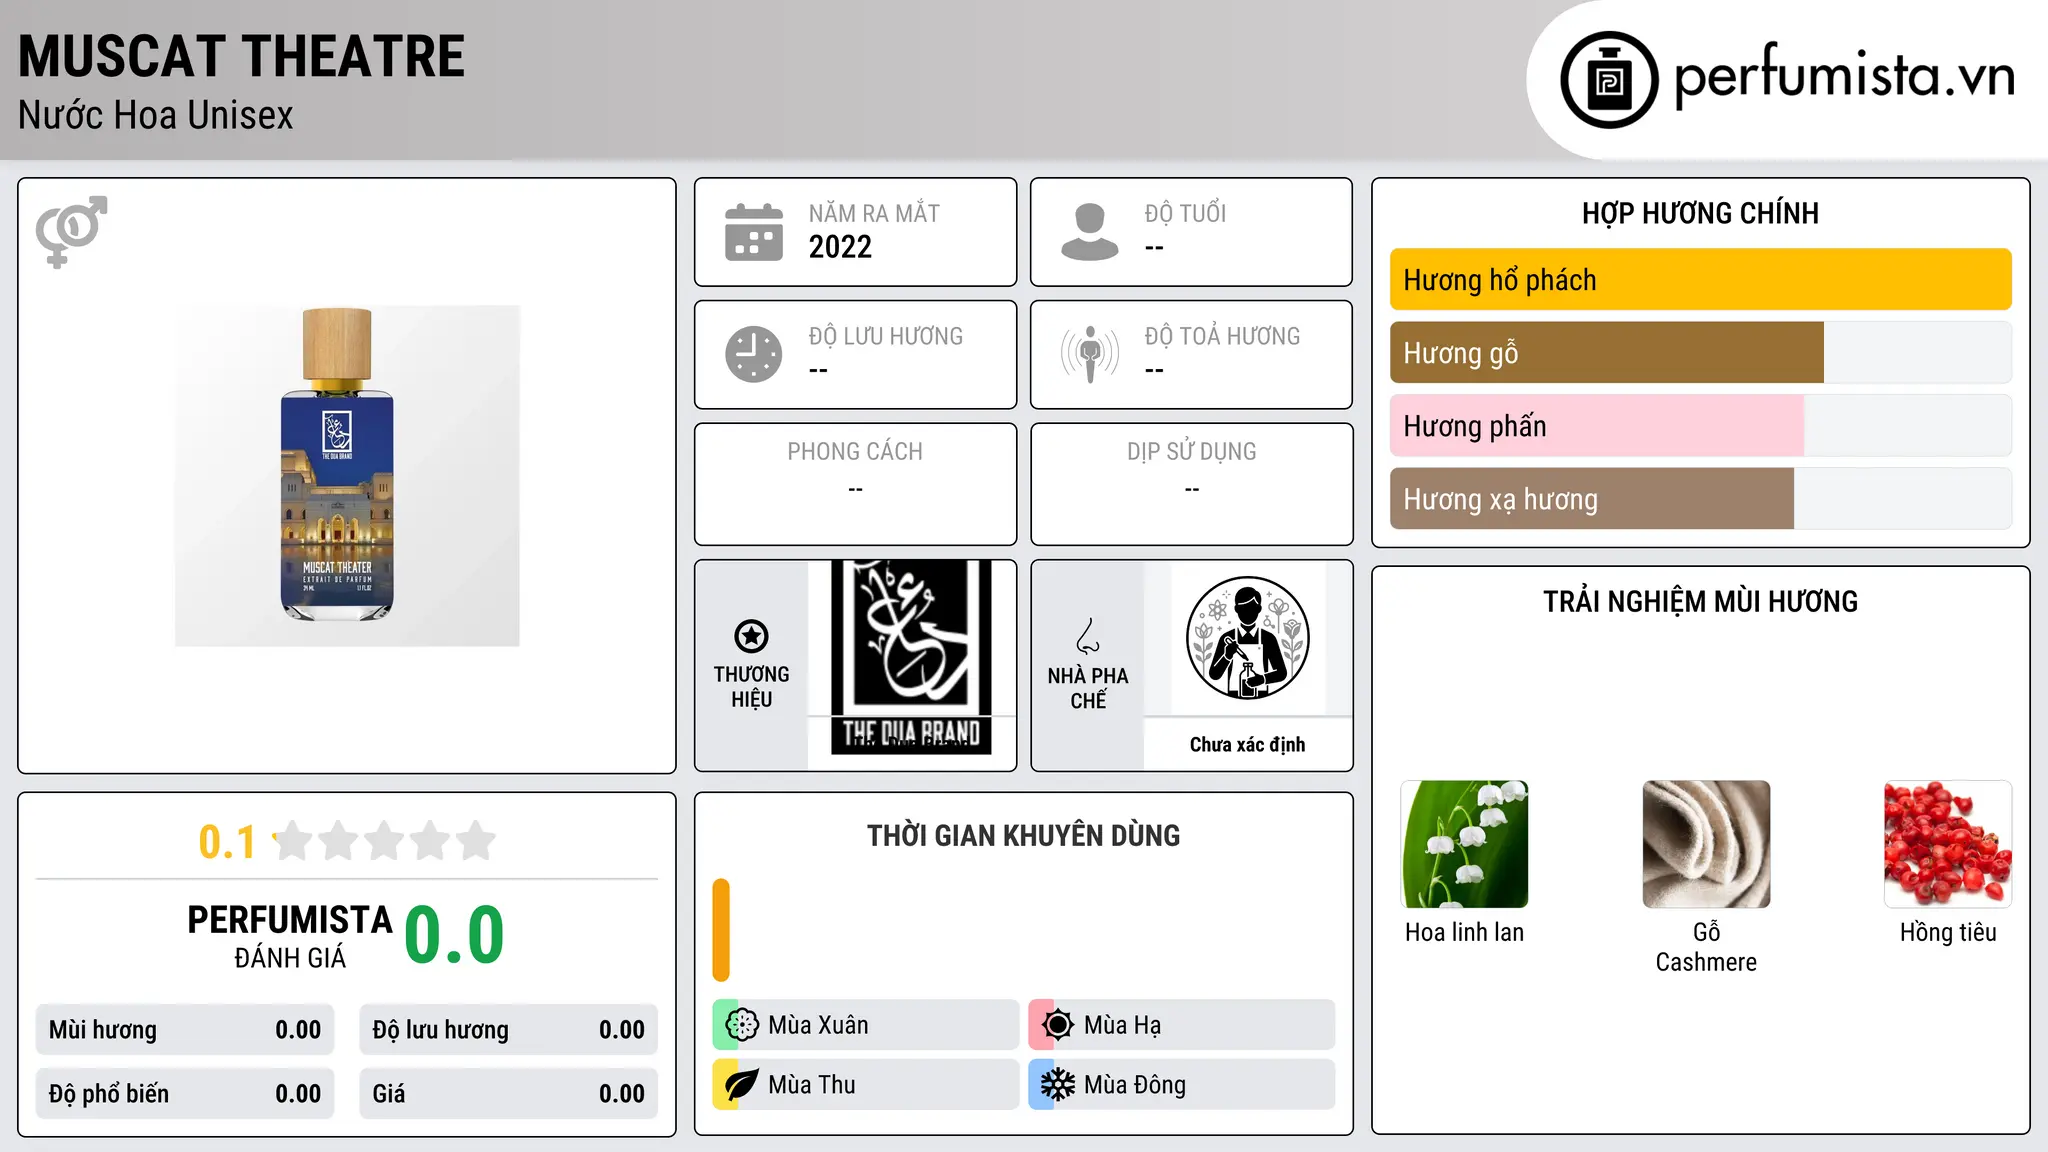Click the Hồng tiêu note label
Viewport: 2048px width, 1152px height.
(1948, 932)
